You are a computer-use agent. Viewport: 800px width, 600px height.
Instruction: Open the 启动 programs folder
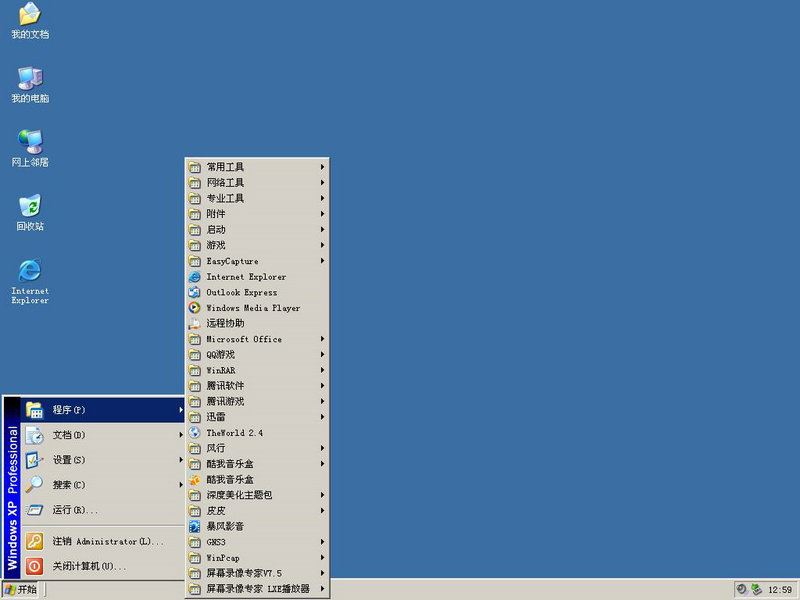(257, 230)
